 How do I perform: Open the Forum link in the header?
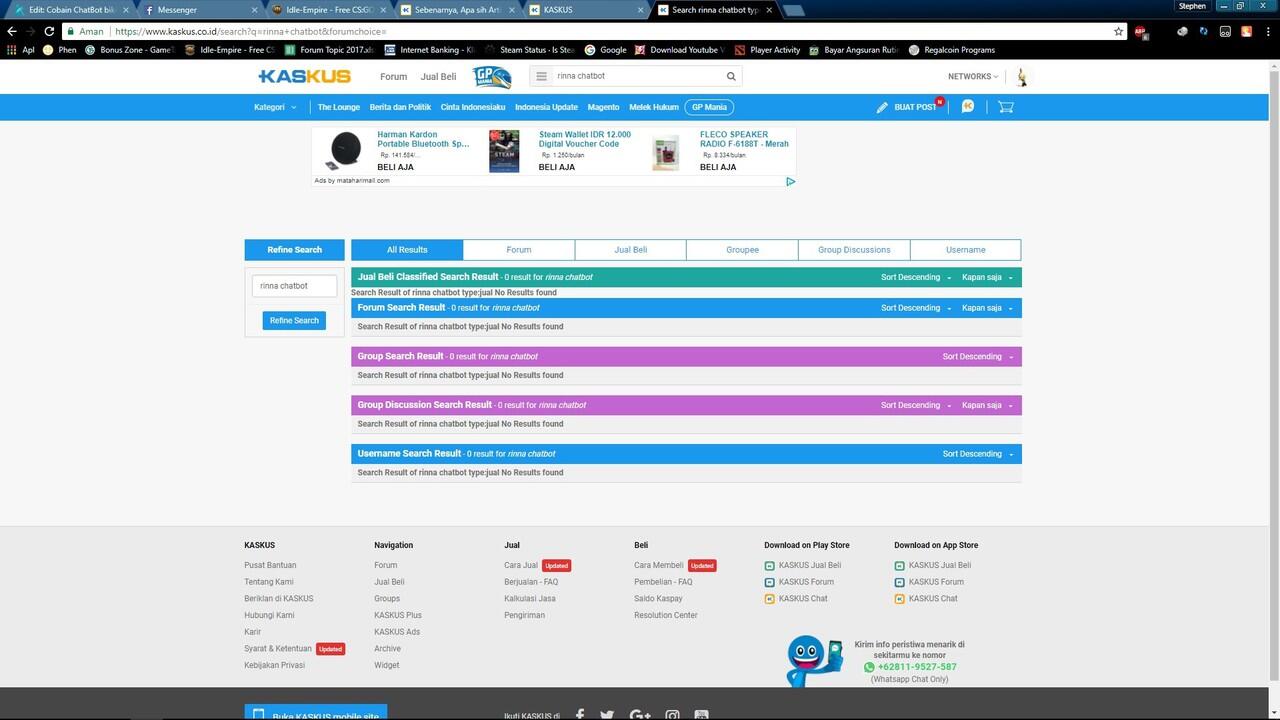tap(394, 77)
